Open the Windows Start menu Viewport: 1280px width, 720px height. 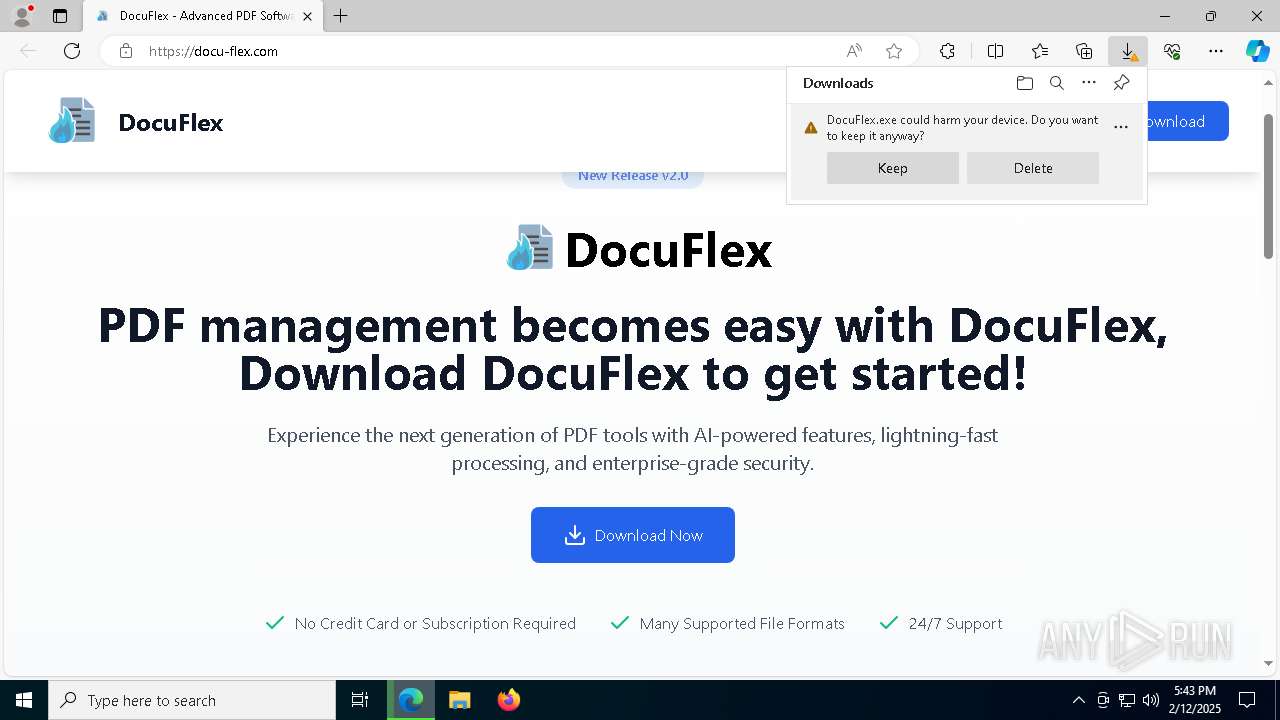[x=24, y=700]
